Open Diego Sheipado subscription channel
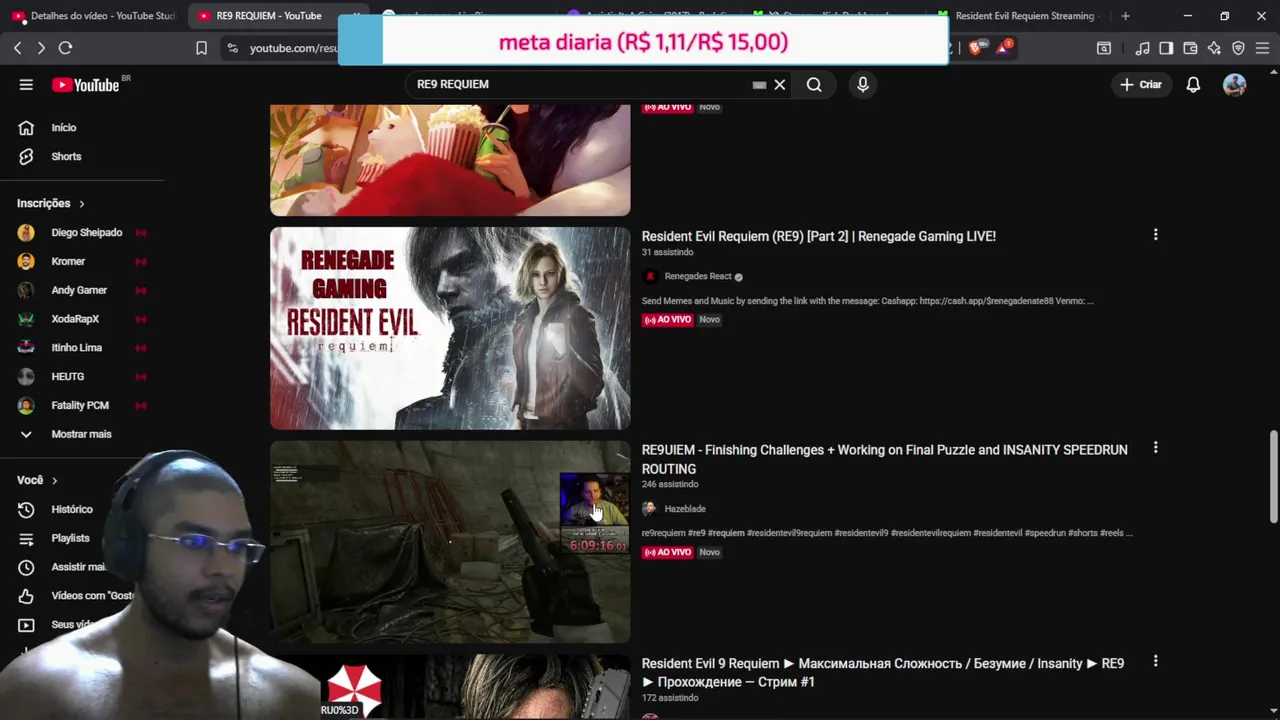Image resolution: width=1280 pixels, height=720 pixels. click(x=84, y=233)
